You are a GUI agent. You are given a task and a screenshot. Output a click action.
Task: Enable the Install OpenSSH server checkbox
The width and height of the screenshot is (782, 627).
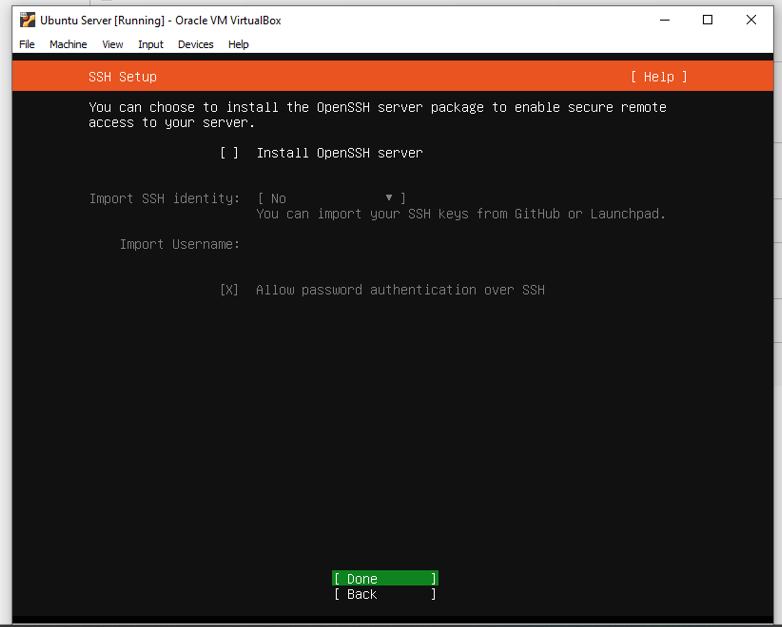pos(230,153)
